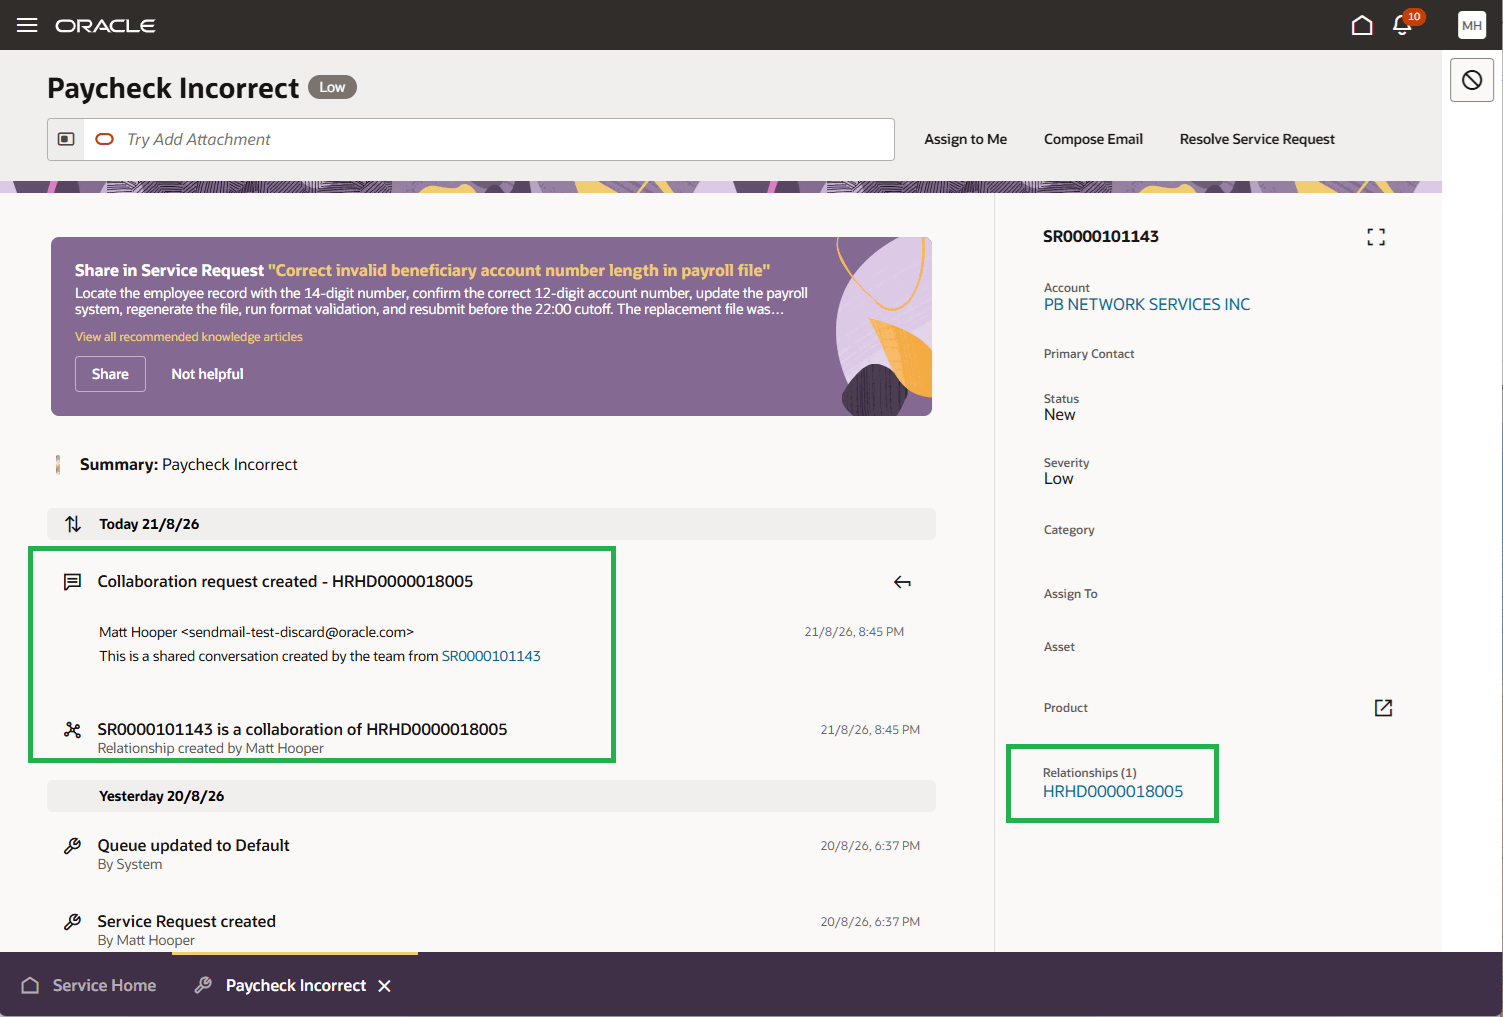Click Compose Email
The height and width of the screenshot is (1017, 1503).
pos(1093,139)
